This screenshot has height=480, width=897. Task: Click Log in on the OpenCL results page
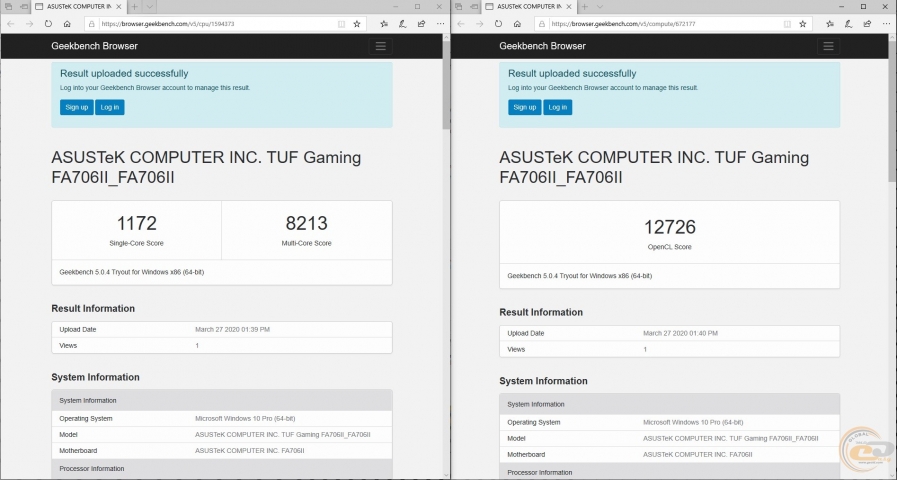(x=557, y=107)
